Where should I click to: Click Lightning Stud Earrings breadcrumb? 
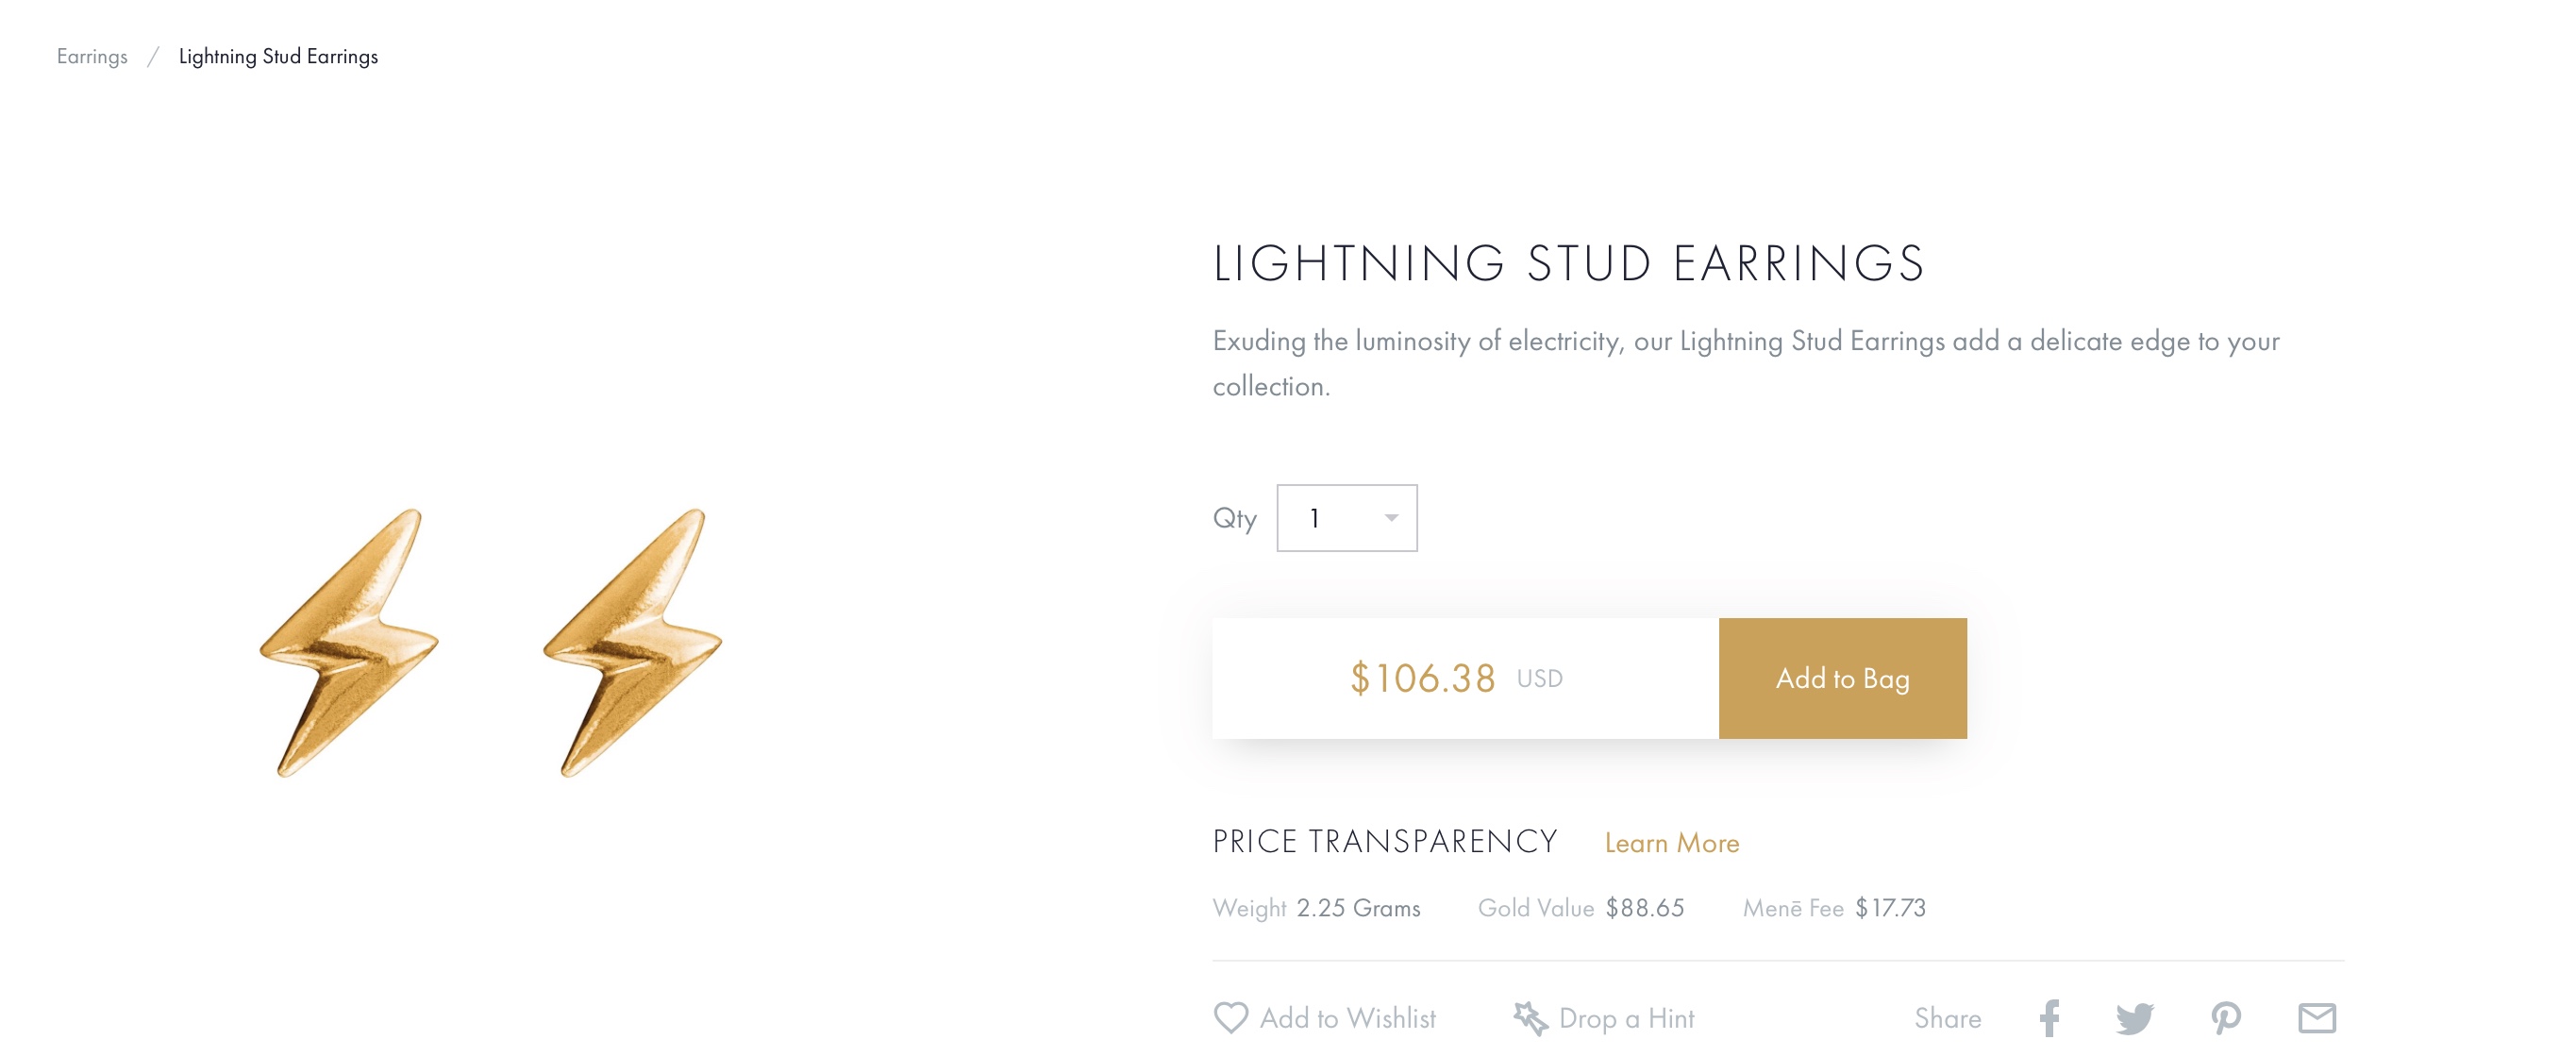pos(278,56)
